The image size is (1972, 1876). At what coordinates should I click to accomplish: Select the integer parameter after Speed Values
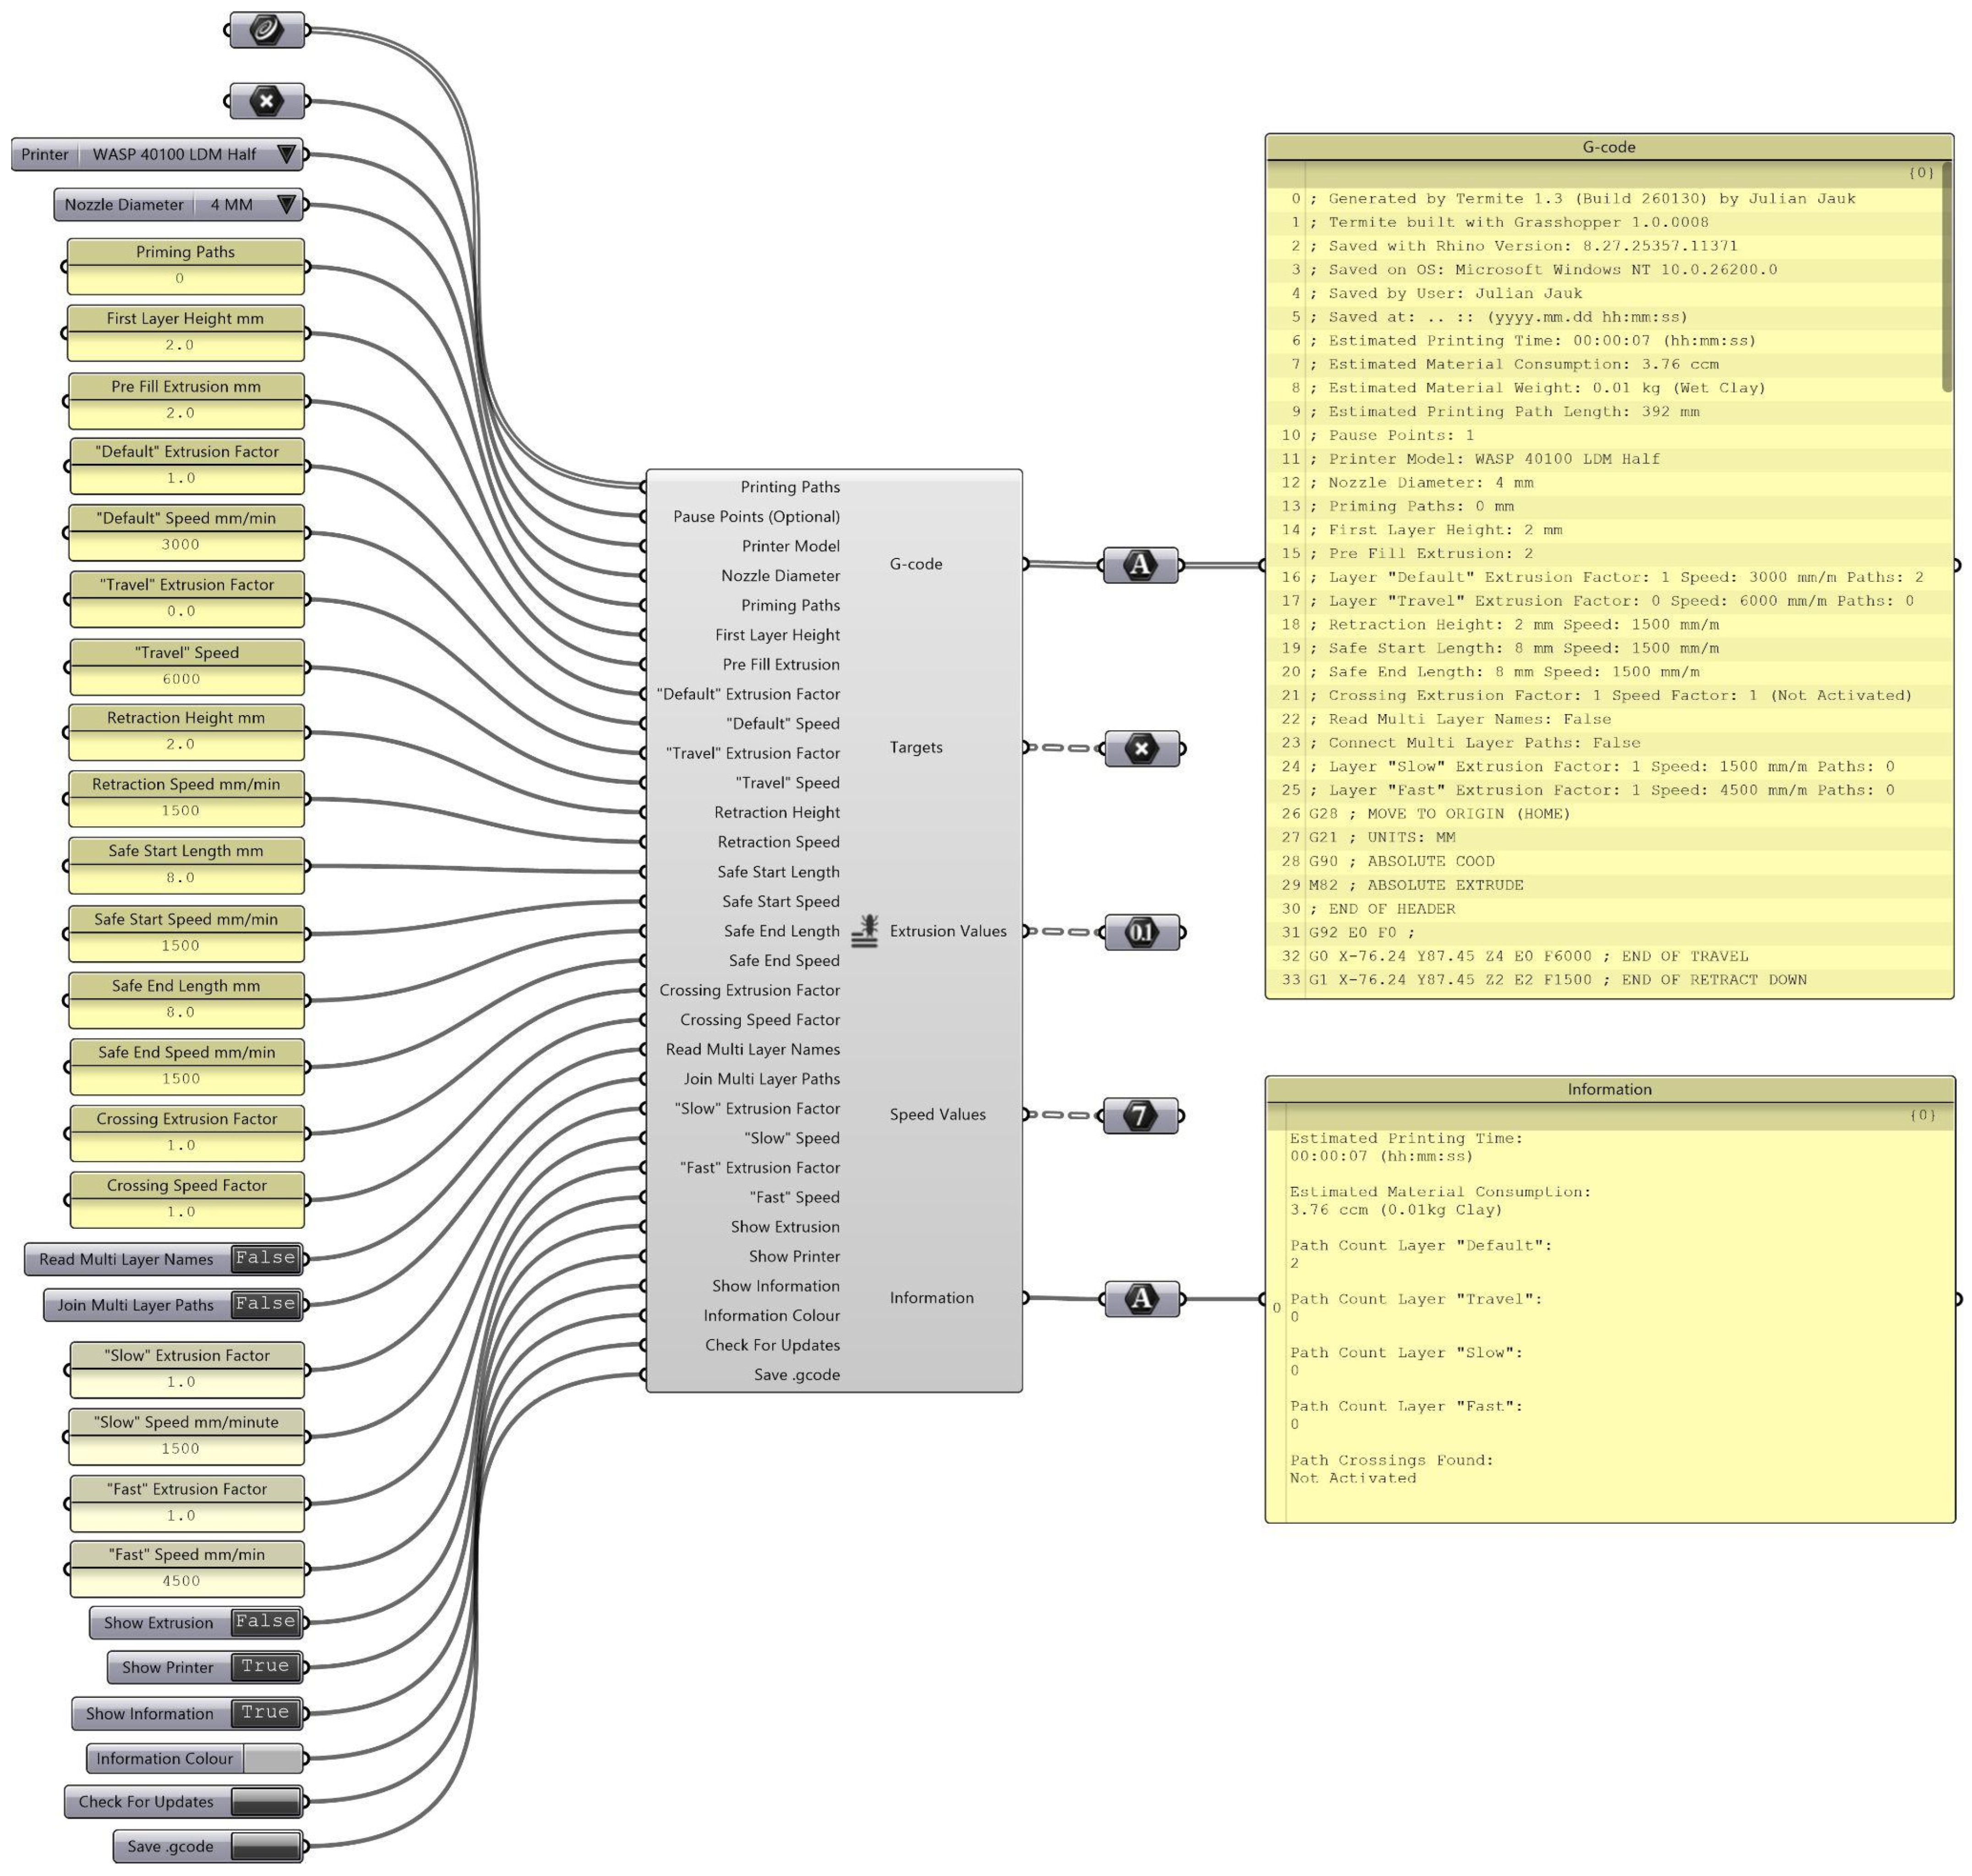(1140, 1115)
